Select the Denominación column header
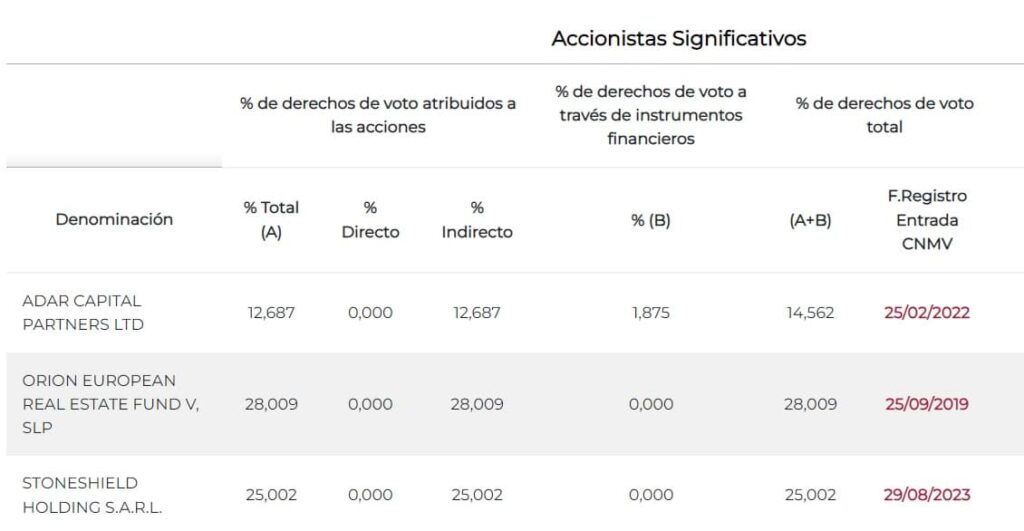 tap(114, 219)
